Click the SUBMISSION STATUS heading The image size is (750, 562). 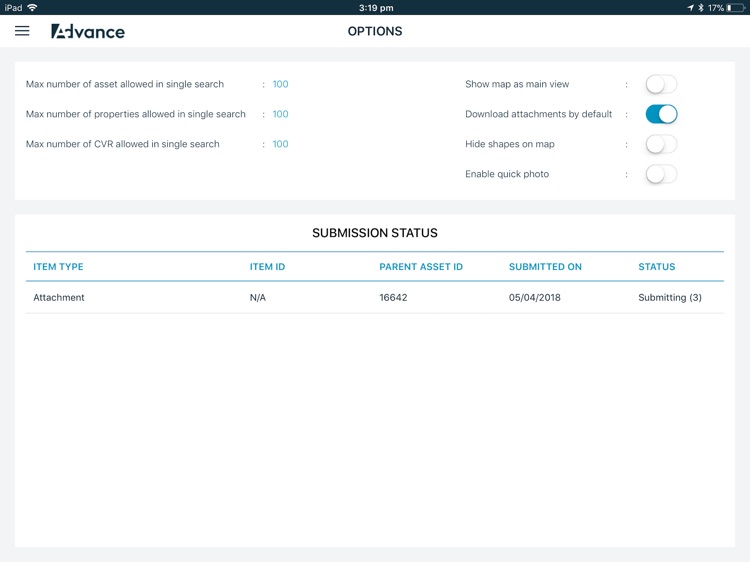[x=375, y=233]
